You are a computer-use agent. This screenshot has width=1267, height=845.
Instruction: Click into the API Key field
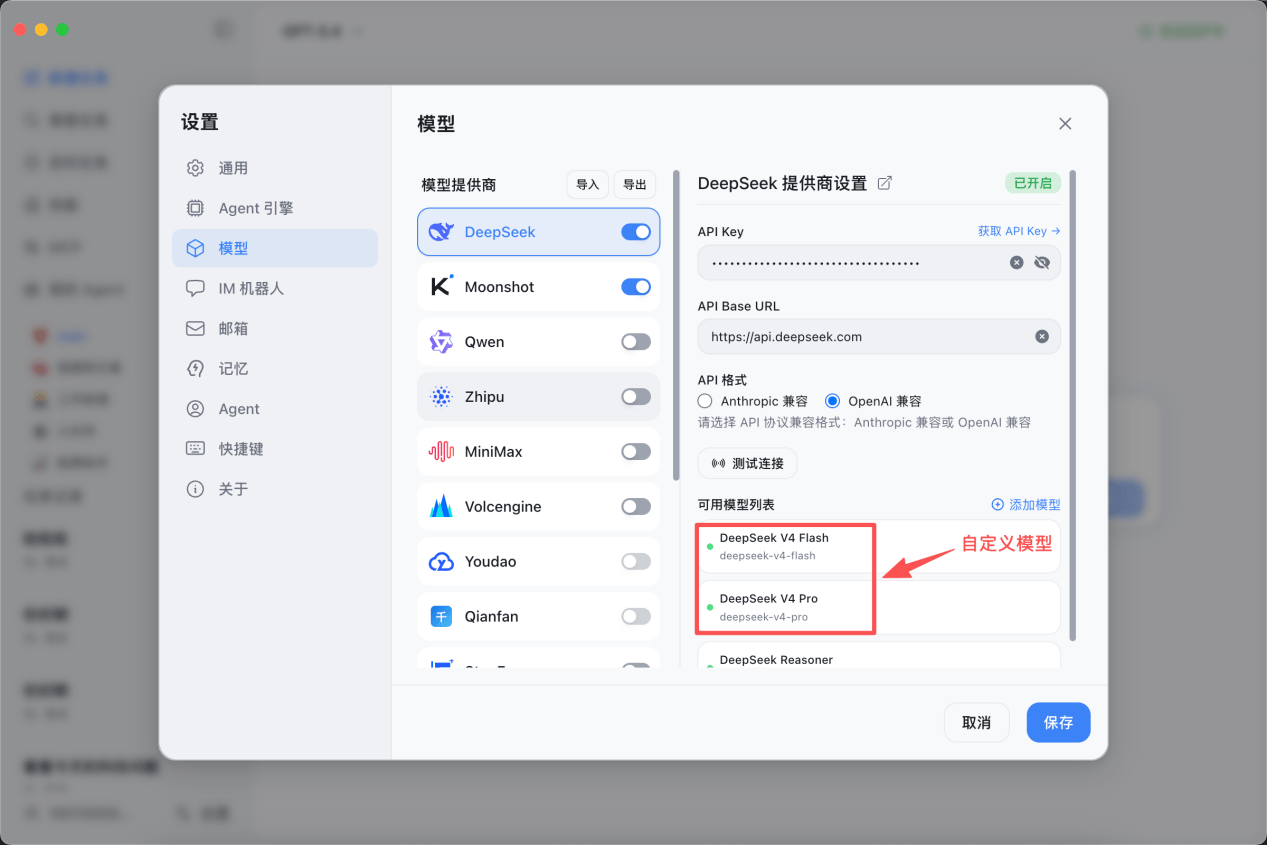[879, 263]
